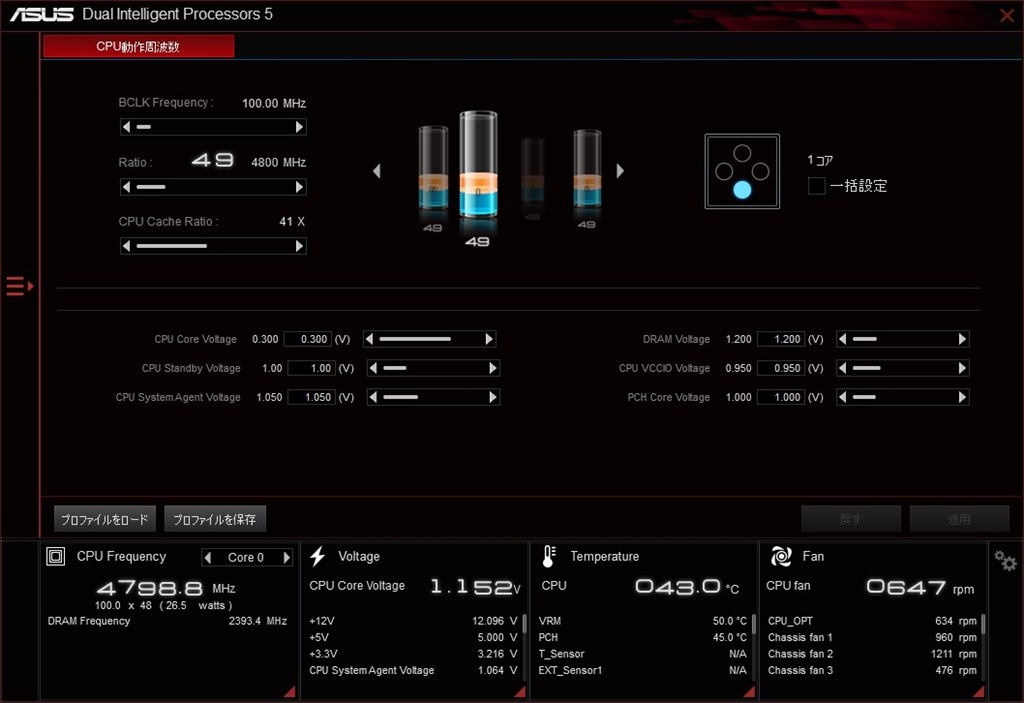Viewport: 1024px width, 703px height.
Task: Expand the Voltage panel corner triangle
Action: tap(519, 690)
